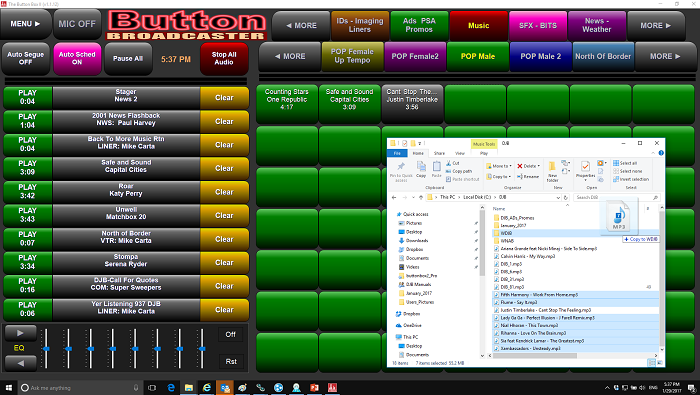This screenshot has height=395, width=700.
Task: Open File Explorer from the taskbar
Action: click(x=189, y=387)
